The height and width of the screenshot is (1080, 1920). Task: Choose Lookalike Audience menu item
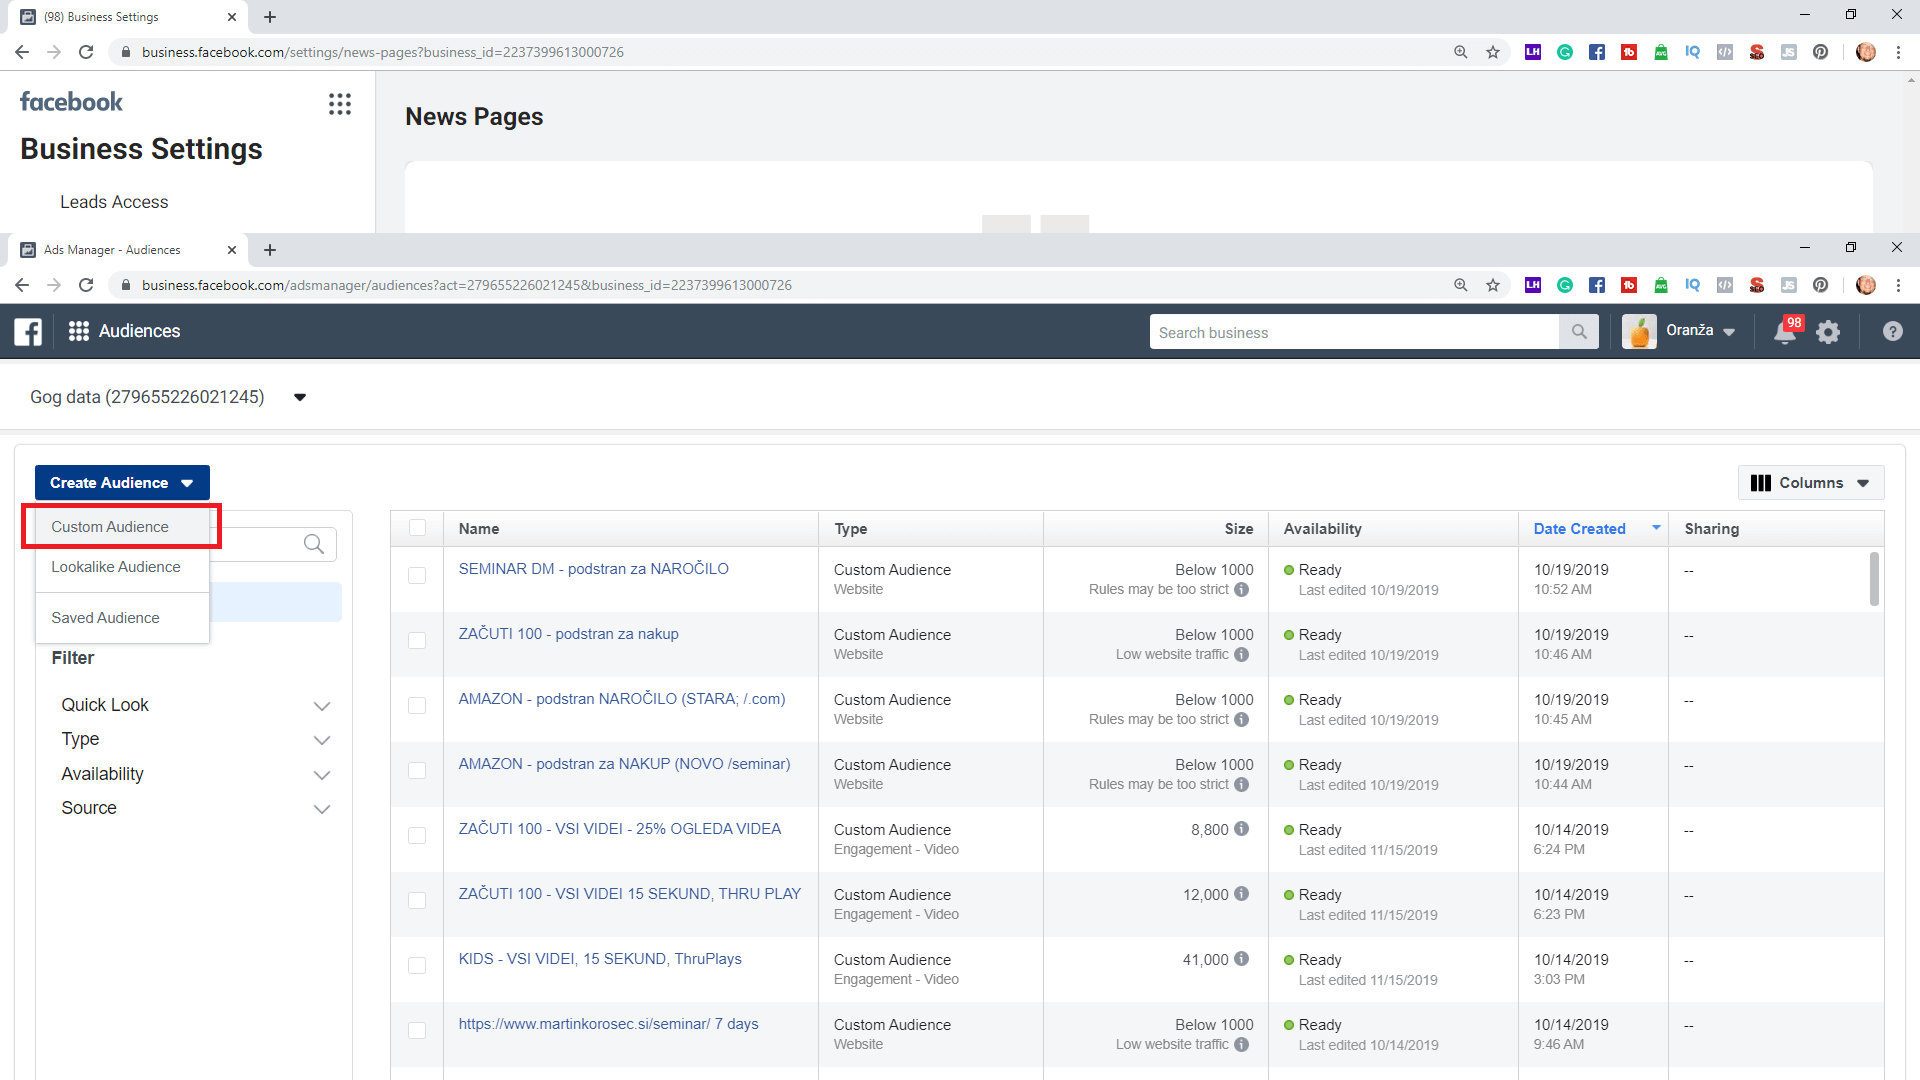pyautogui.click(x=116, y=567)
